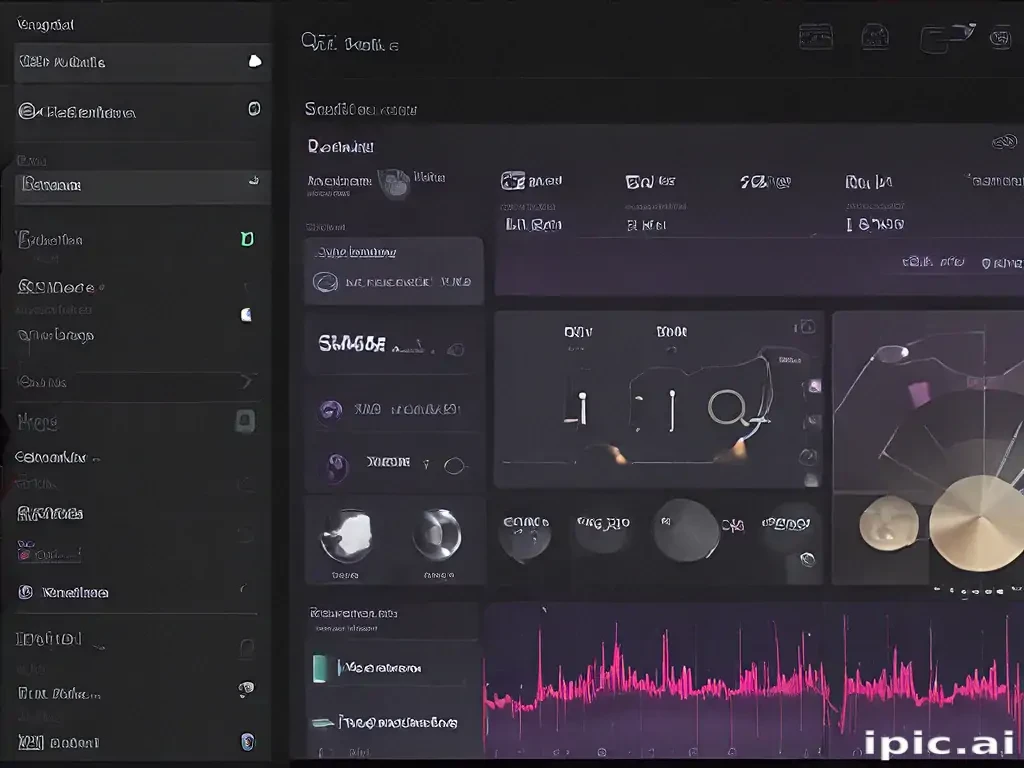Screen dimensions: 1024x768
Task: Select the highlighted sidebar row with a small up-arrow icon
Action: tap(142, 185)
